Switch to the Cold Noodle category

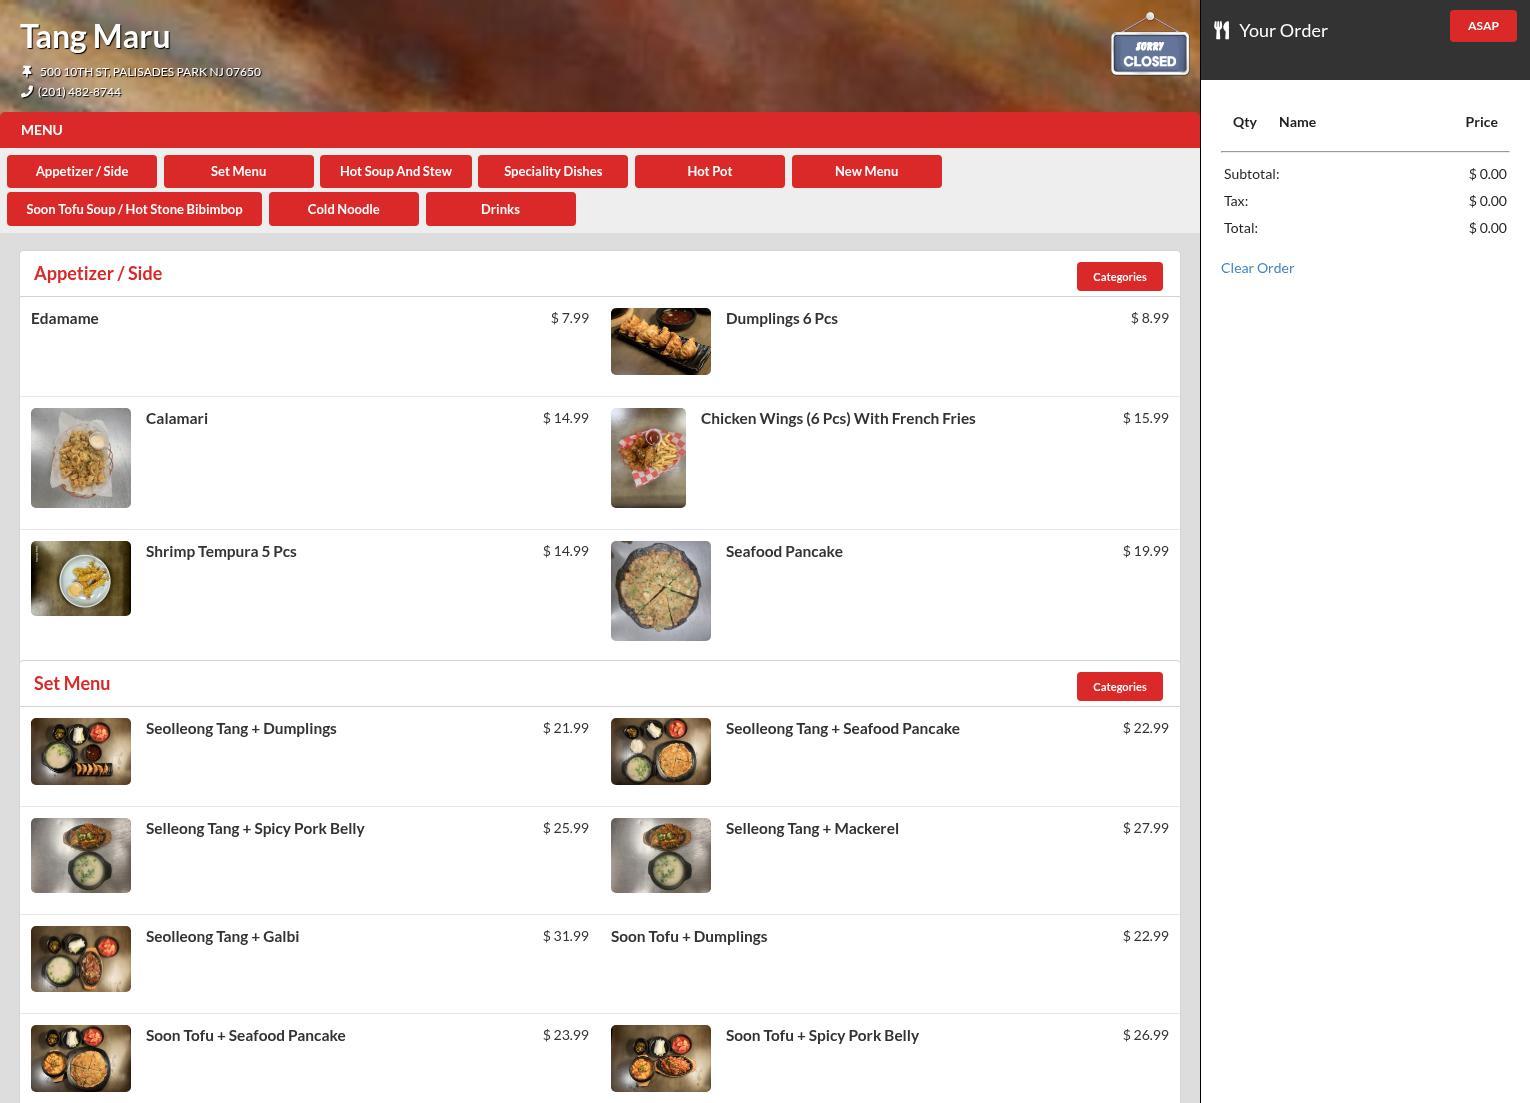343,209
